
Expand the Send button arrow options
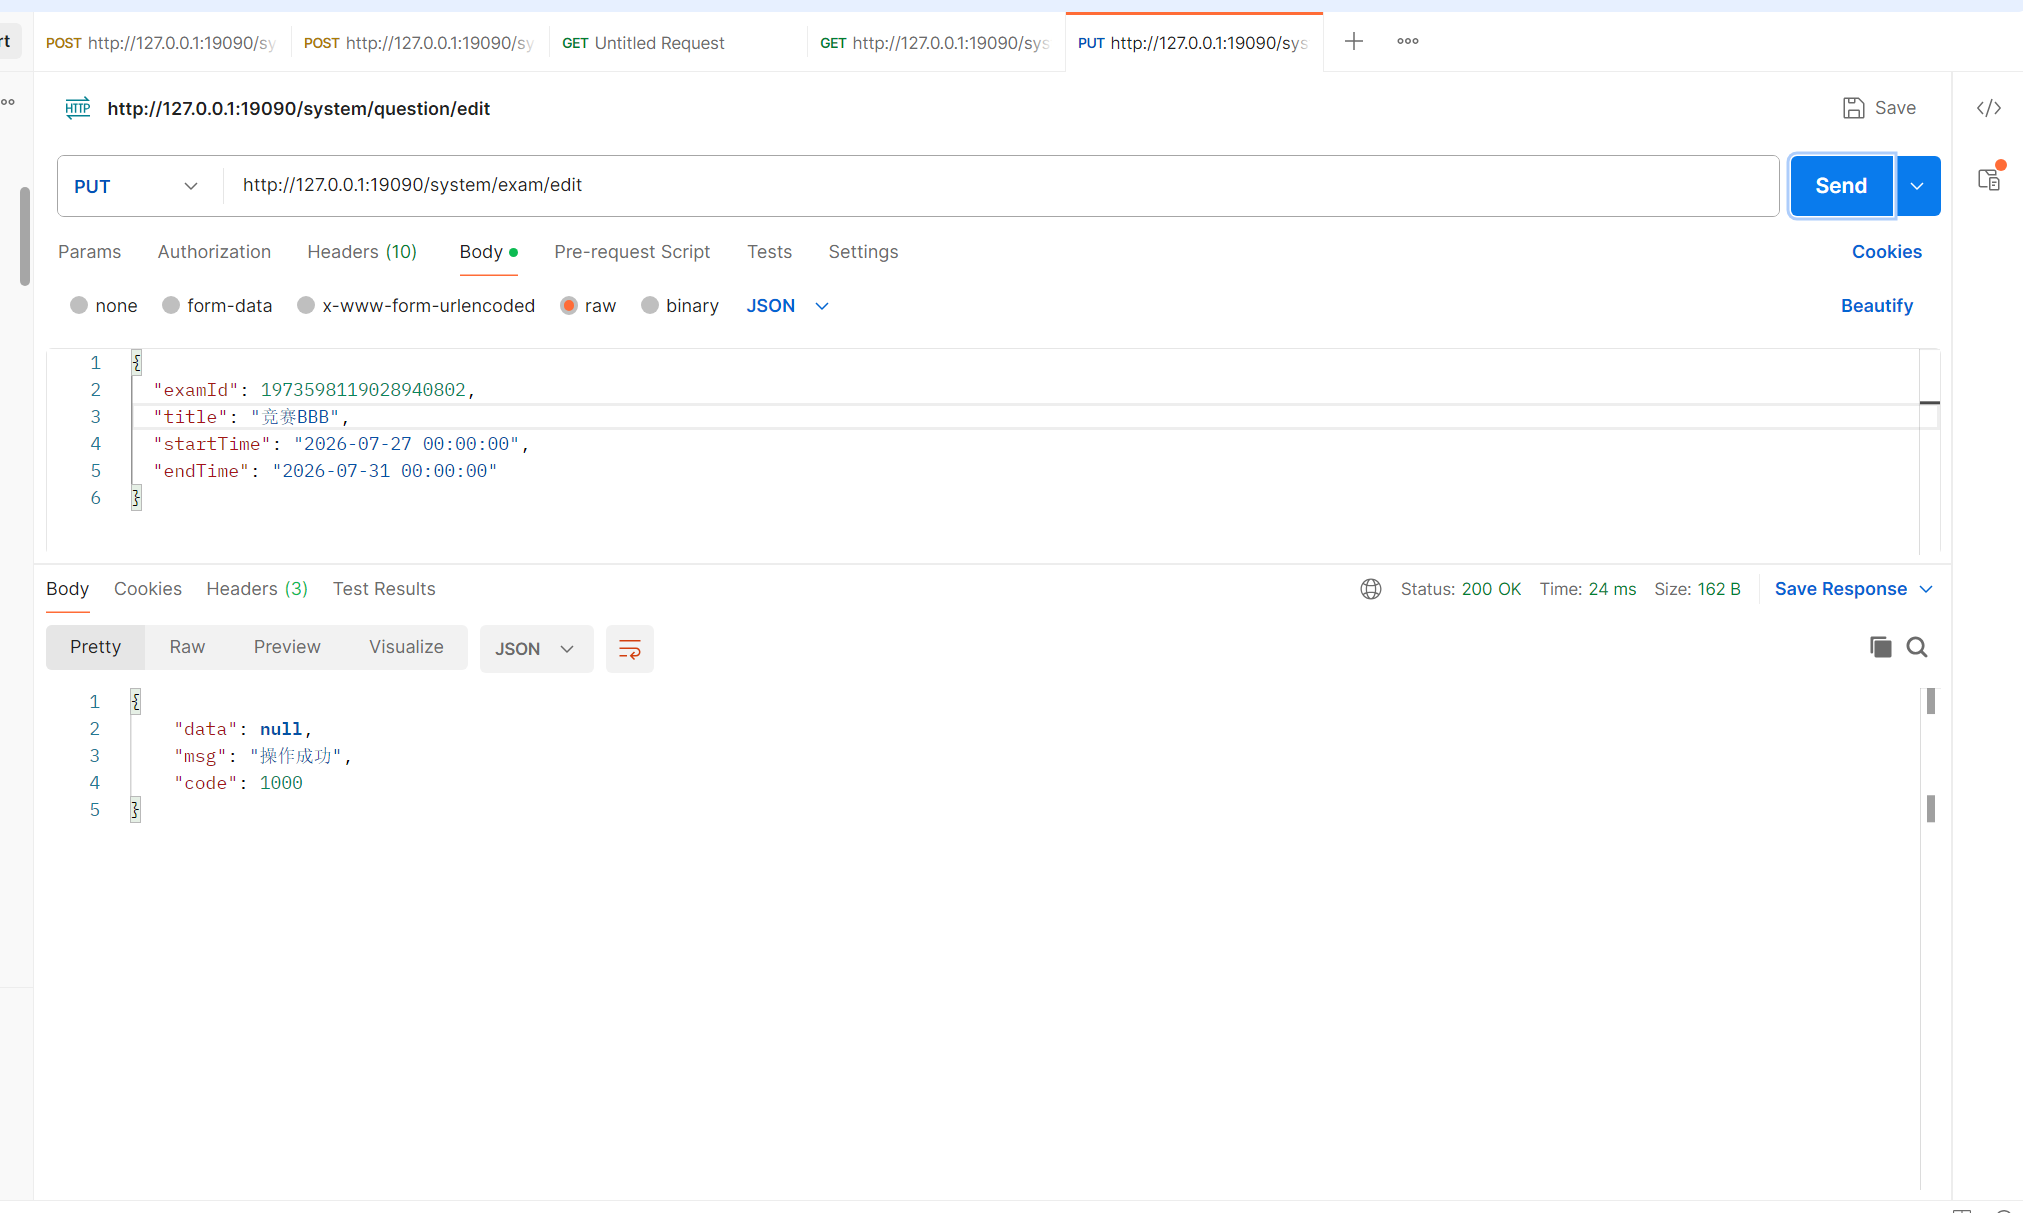click(x=1917, y=186)
